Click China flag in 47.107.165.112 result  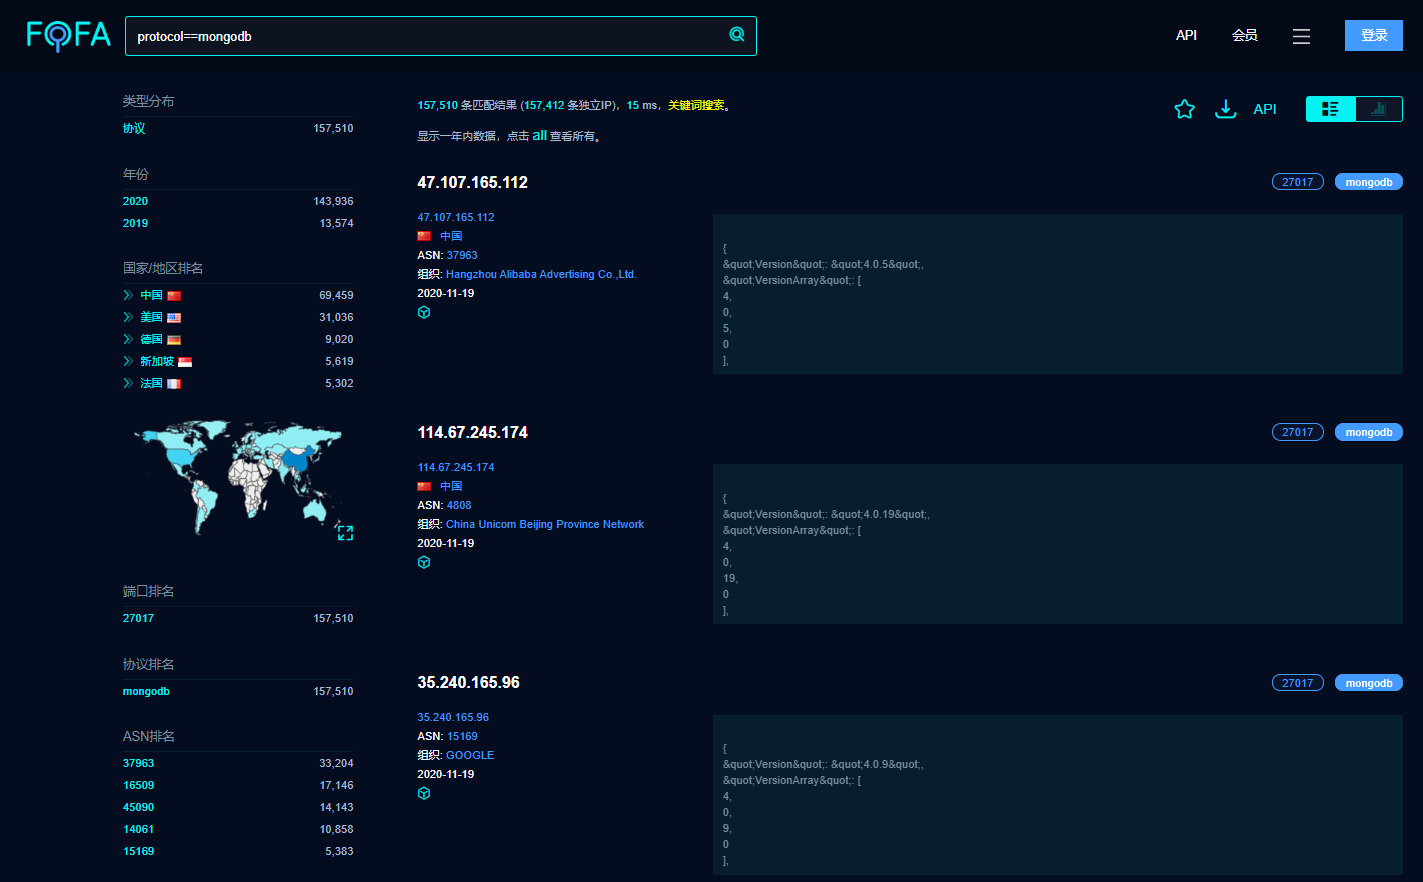click(424, 236)
